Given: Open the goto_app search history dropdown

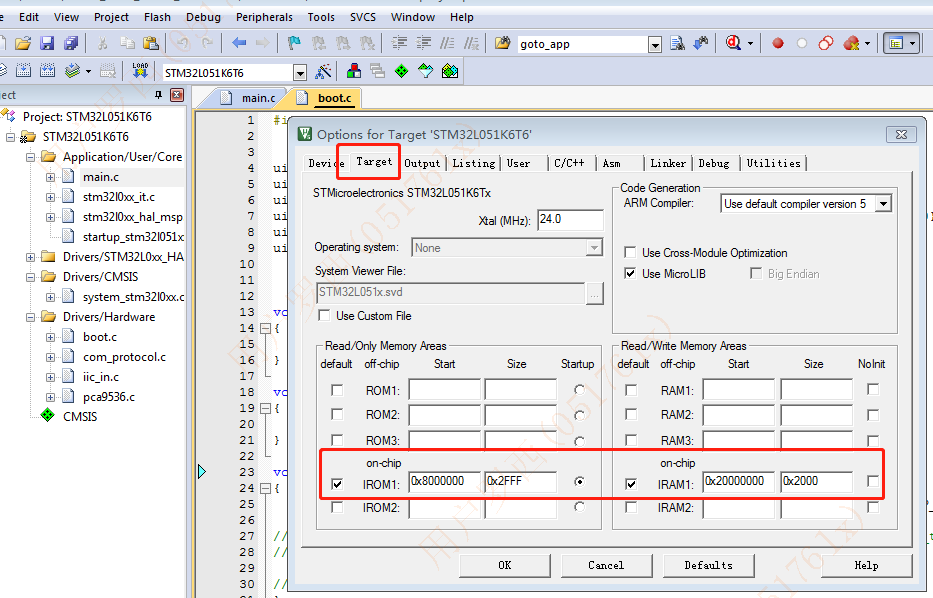Looking at the screenshot, I should click(x=655, y=45).
